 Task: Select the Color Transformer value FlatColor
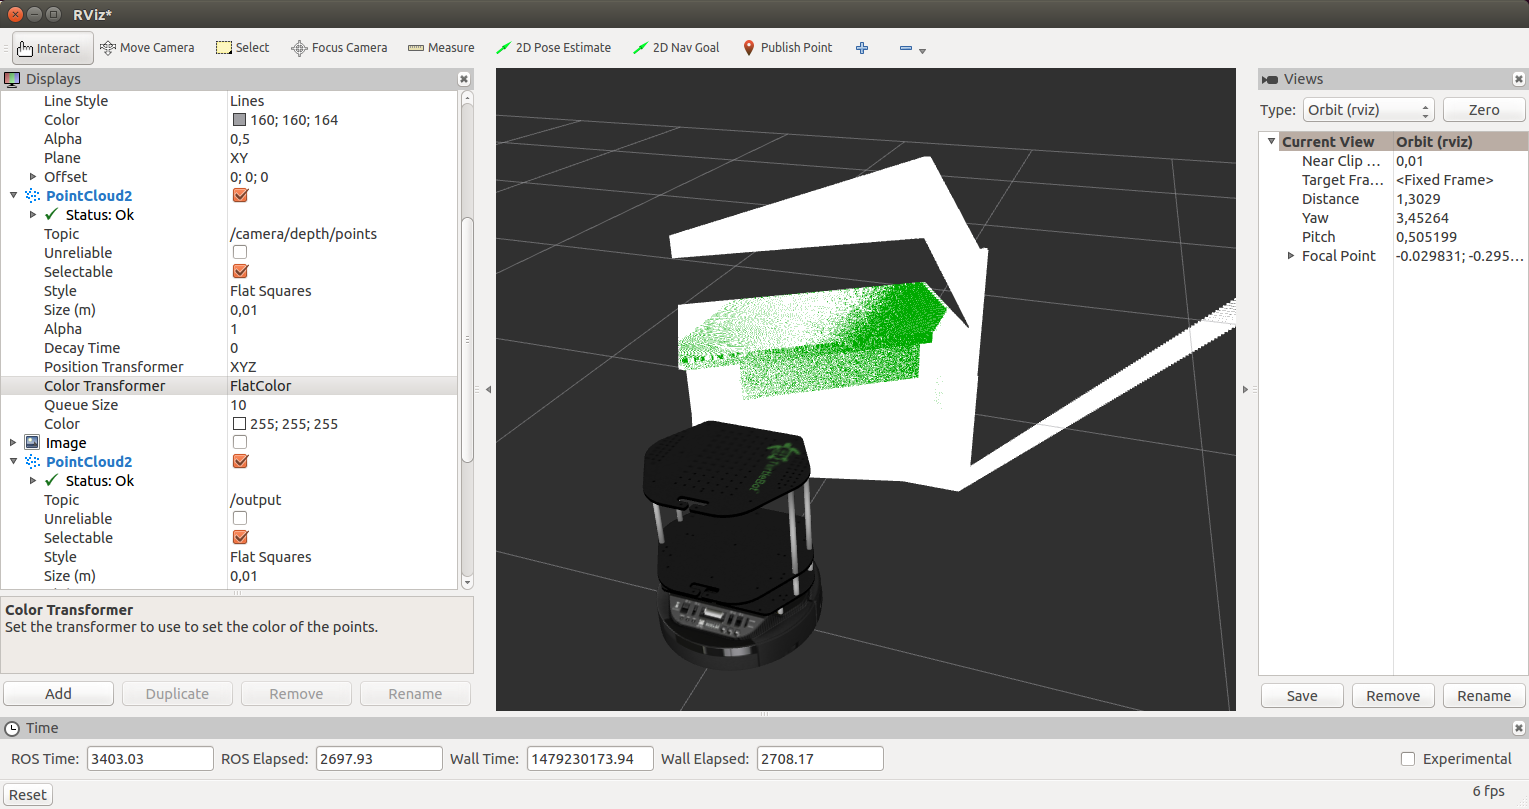tap(261, 386)
